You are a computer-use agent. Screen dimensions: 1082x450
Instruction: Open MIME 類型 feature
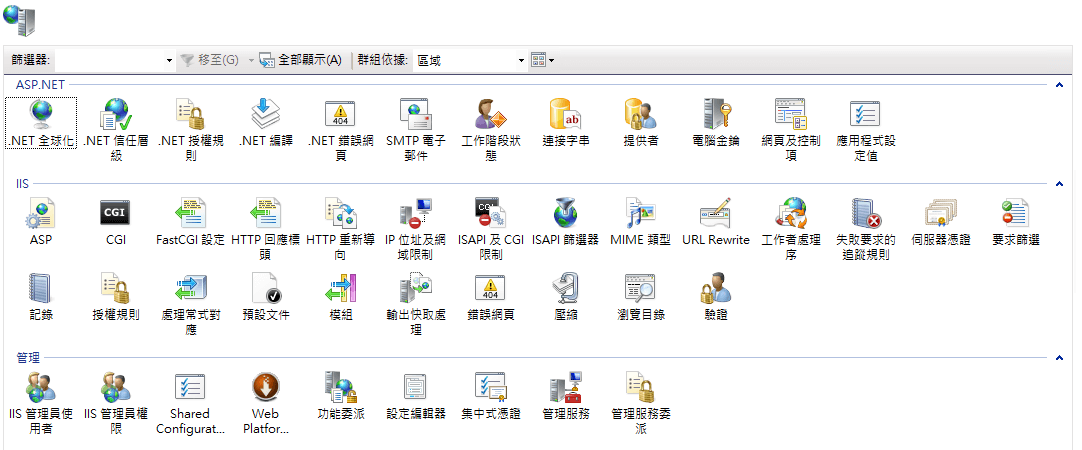640,222
